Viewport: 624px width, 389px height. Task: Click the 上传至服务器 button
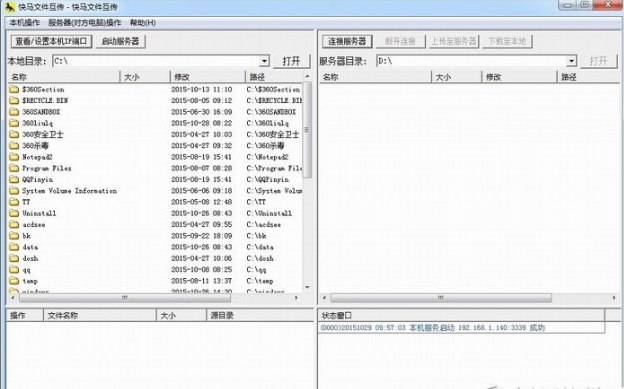point(454,41)
